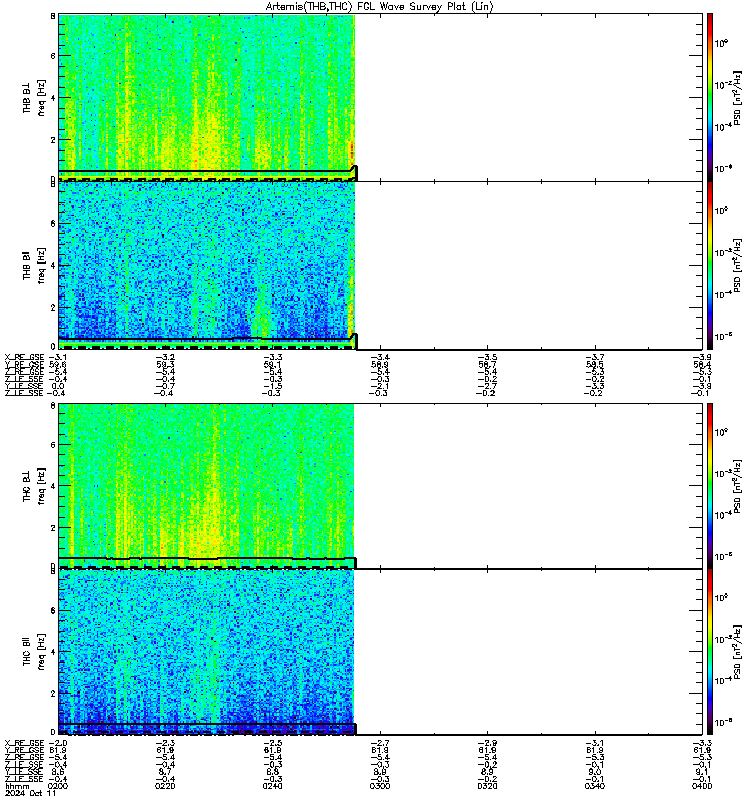The image size is (750, 800).
Task: Click the '-2.3' X_RE_GSE value under the THC panels
Action: 165,743
